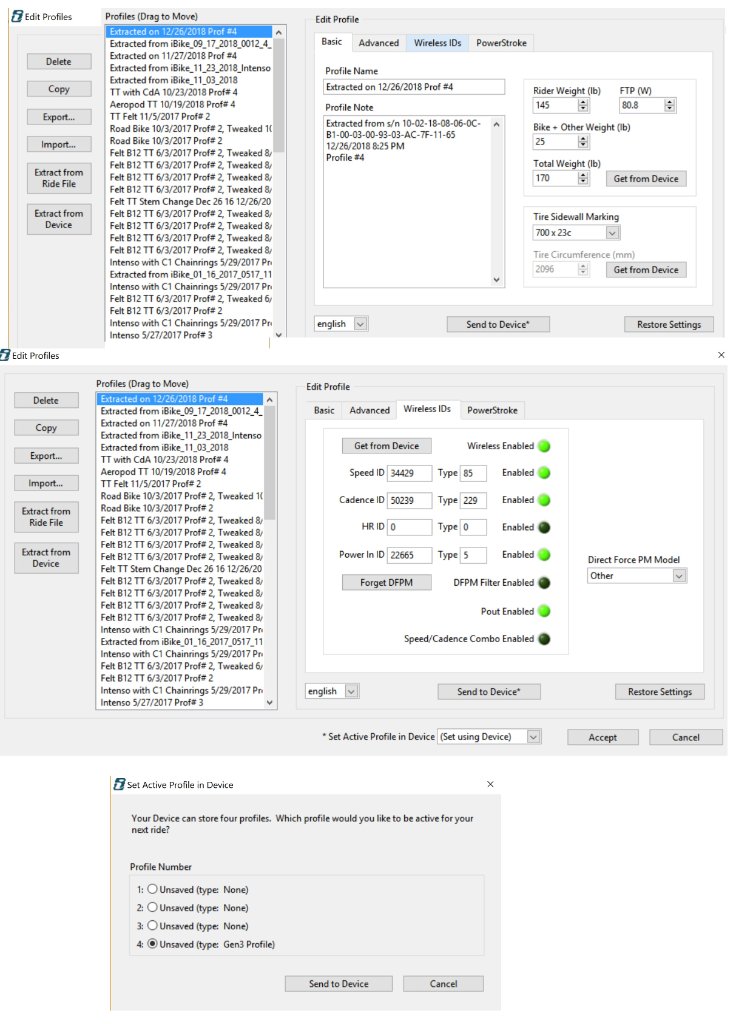Open PowerStroke tab beside the active Wireless IDs tab
This screenshot has height=1024, width=736.
(492, 410)
